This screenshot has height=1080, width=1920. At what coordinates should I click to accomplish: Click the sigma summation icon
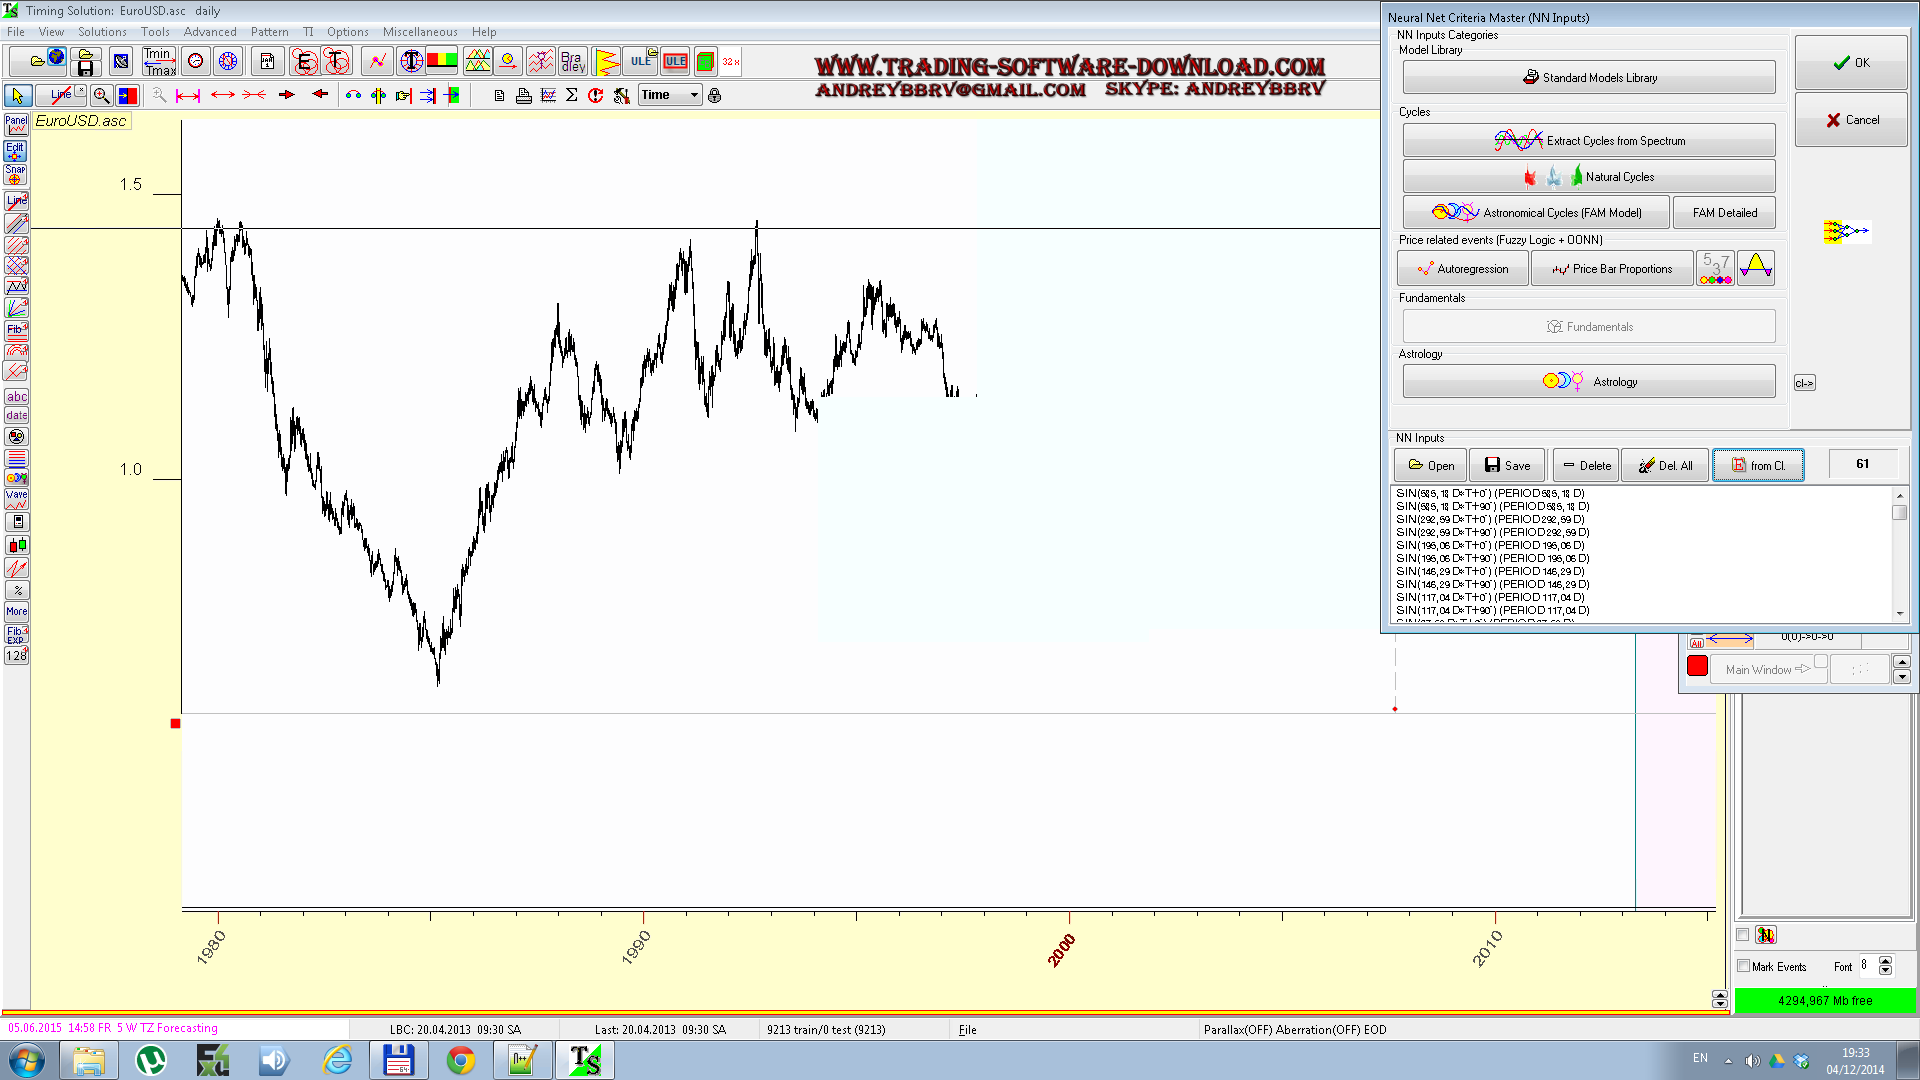(x=572, y=96)
